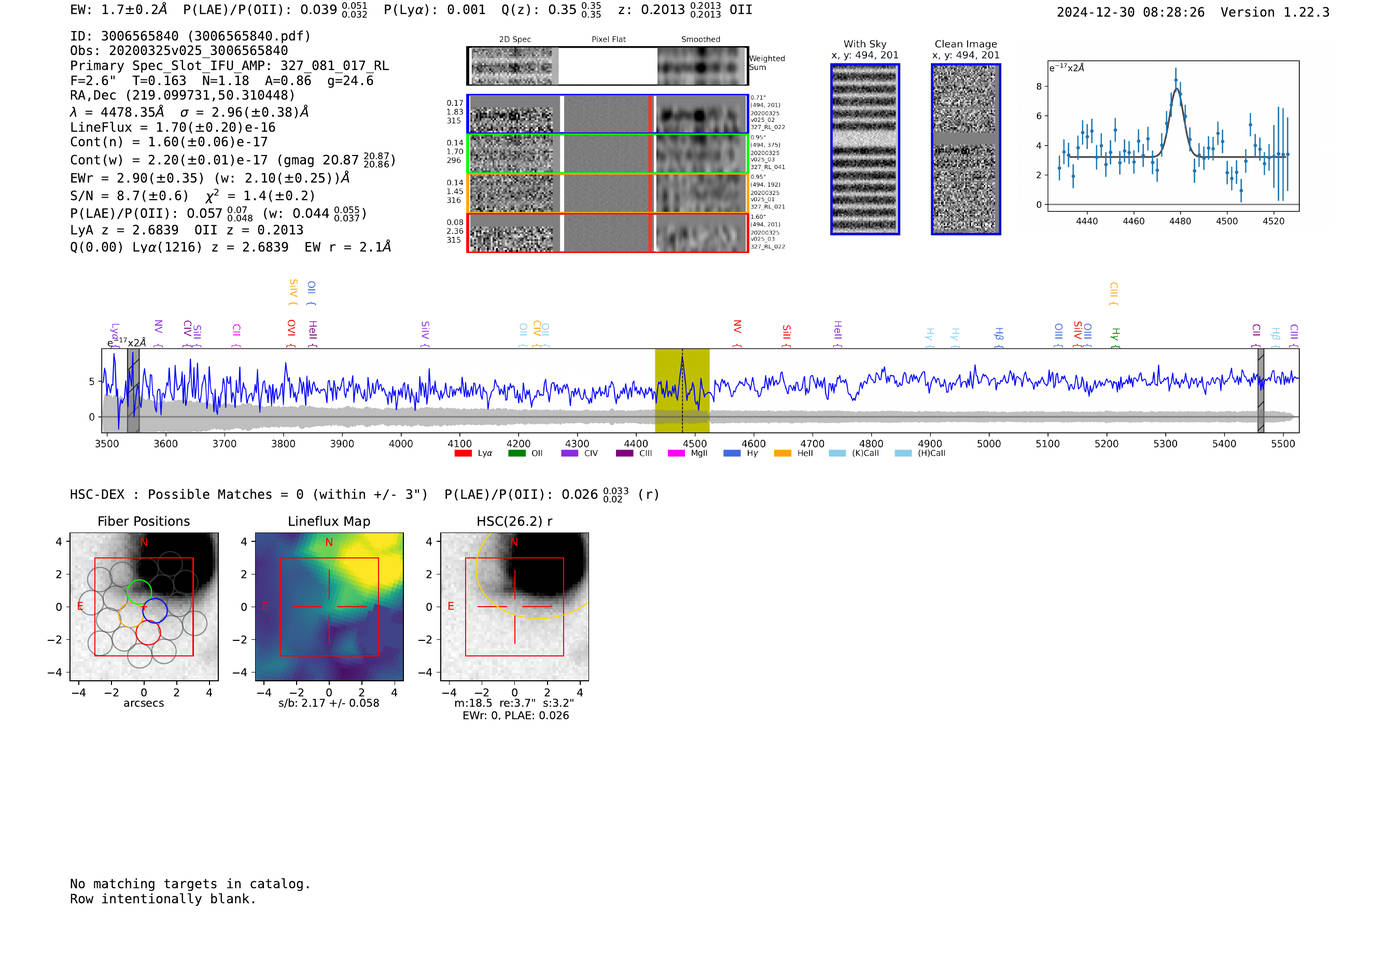
Task: Click the Q(z): 0.35 header value
Action: pyautogui.click(x=553, y=10)
